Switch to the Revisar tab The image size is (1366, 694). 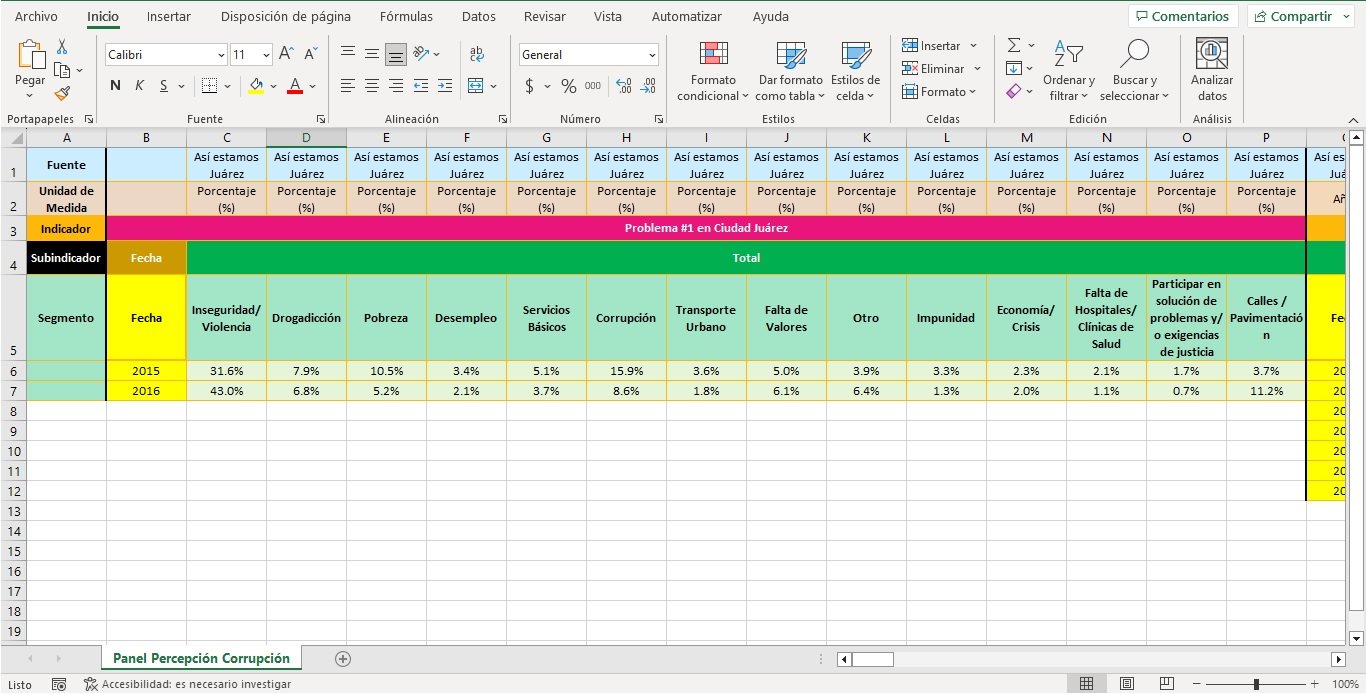point(544,17)
